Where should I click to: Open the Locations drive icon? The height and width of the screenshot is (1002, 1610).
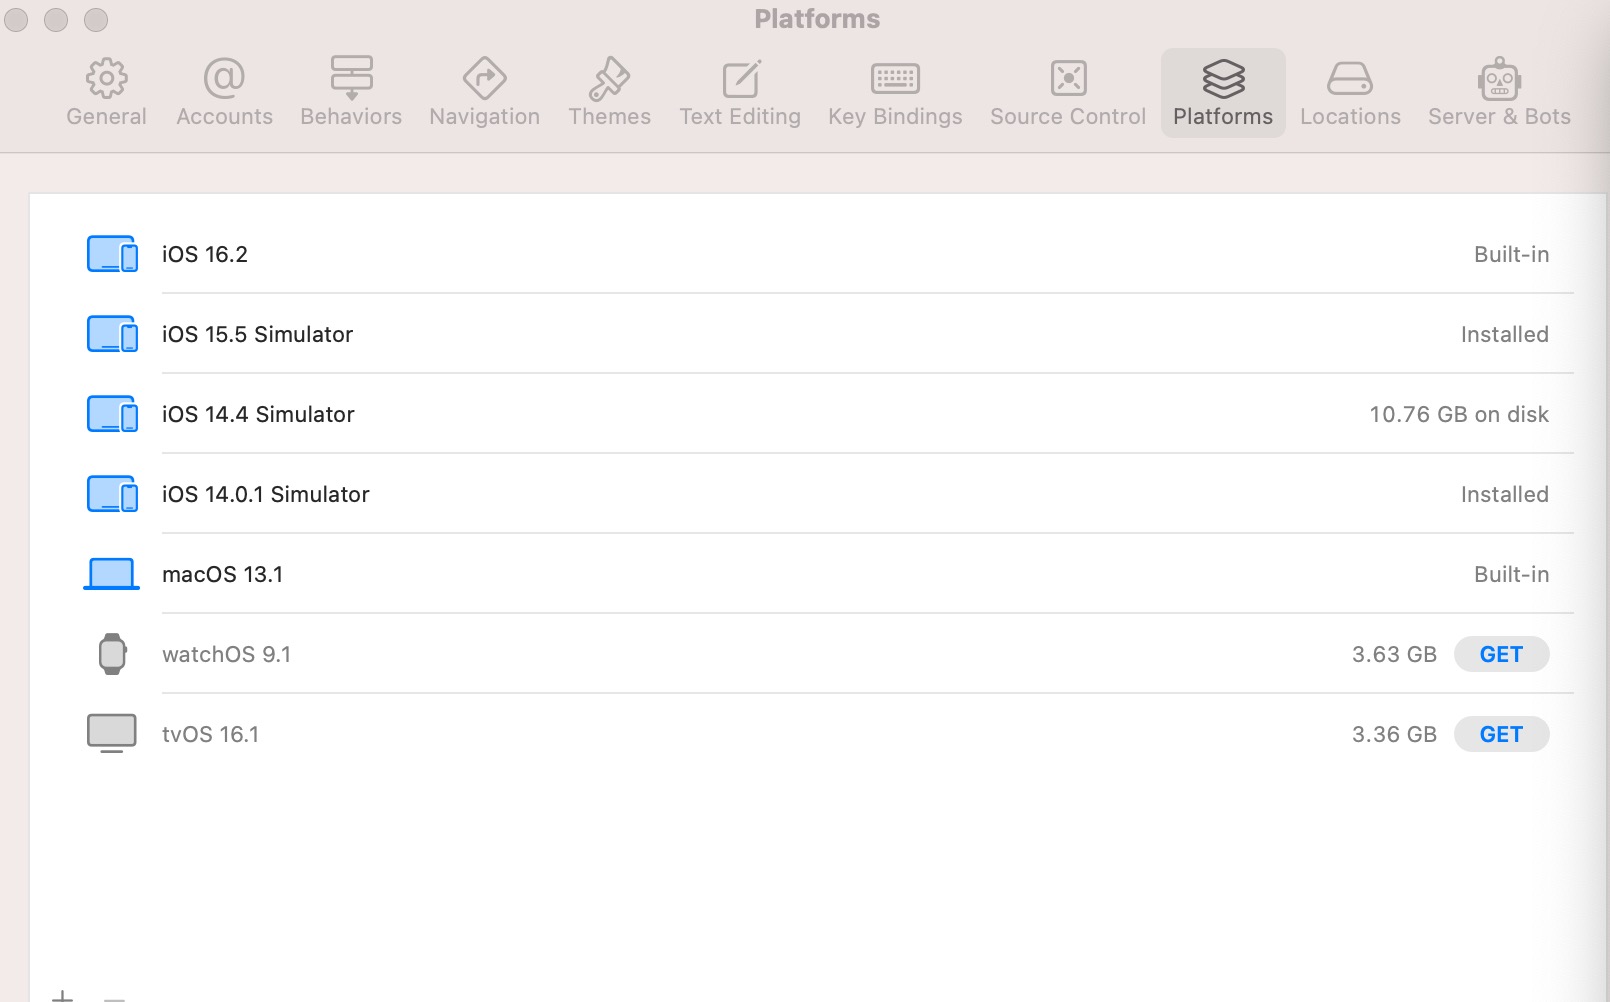(x=1350, y=78)
